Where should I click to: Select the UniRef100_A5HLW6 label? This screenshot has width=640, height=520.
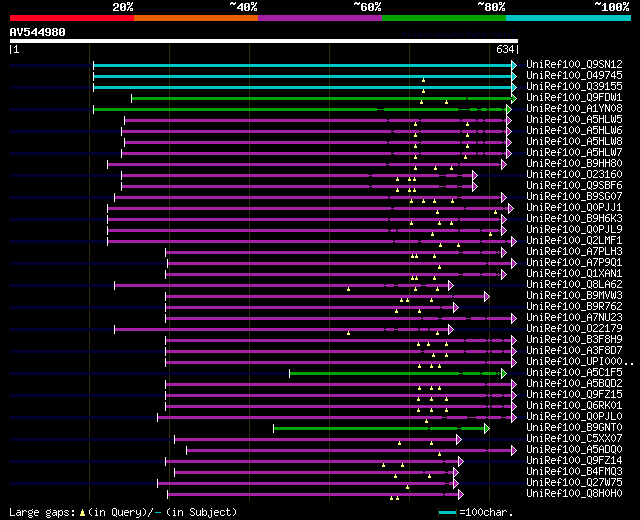coord(574,130)
